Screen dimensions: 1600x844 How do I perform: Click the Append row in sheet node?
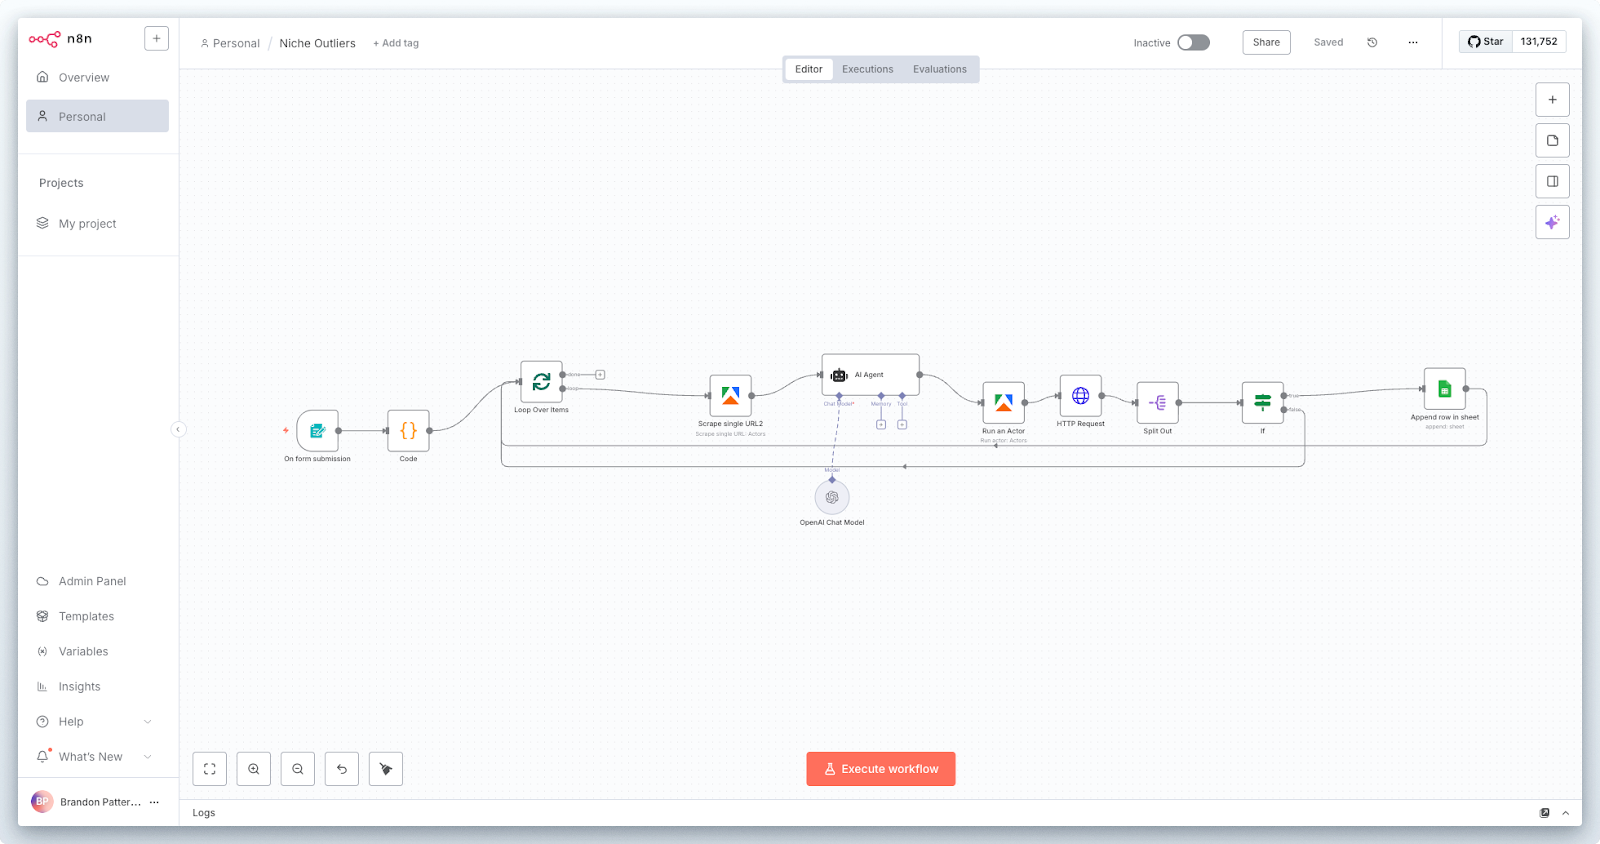click(1444, 389)
